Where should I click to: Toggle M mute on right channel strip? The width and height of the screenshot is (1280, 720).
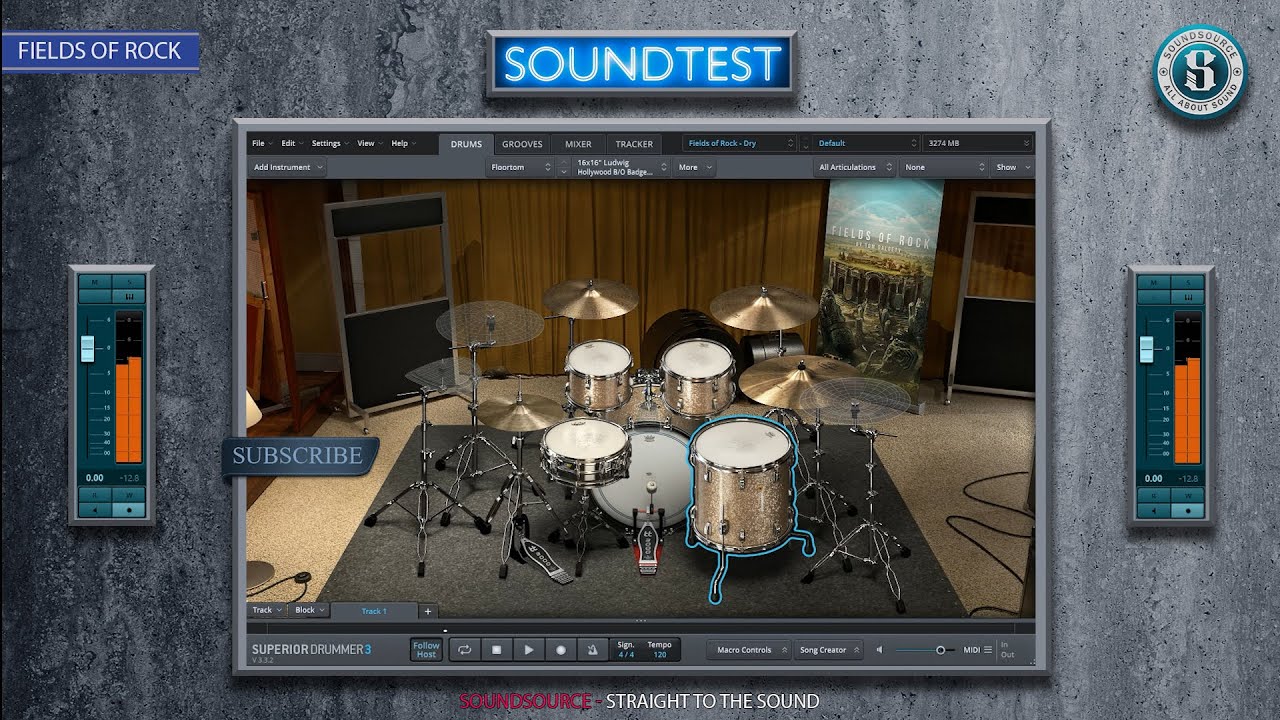click(x=1156, y=283)
